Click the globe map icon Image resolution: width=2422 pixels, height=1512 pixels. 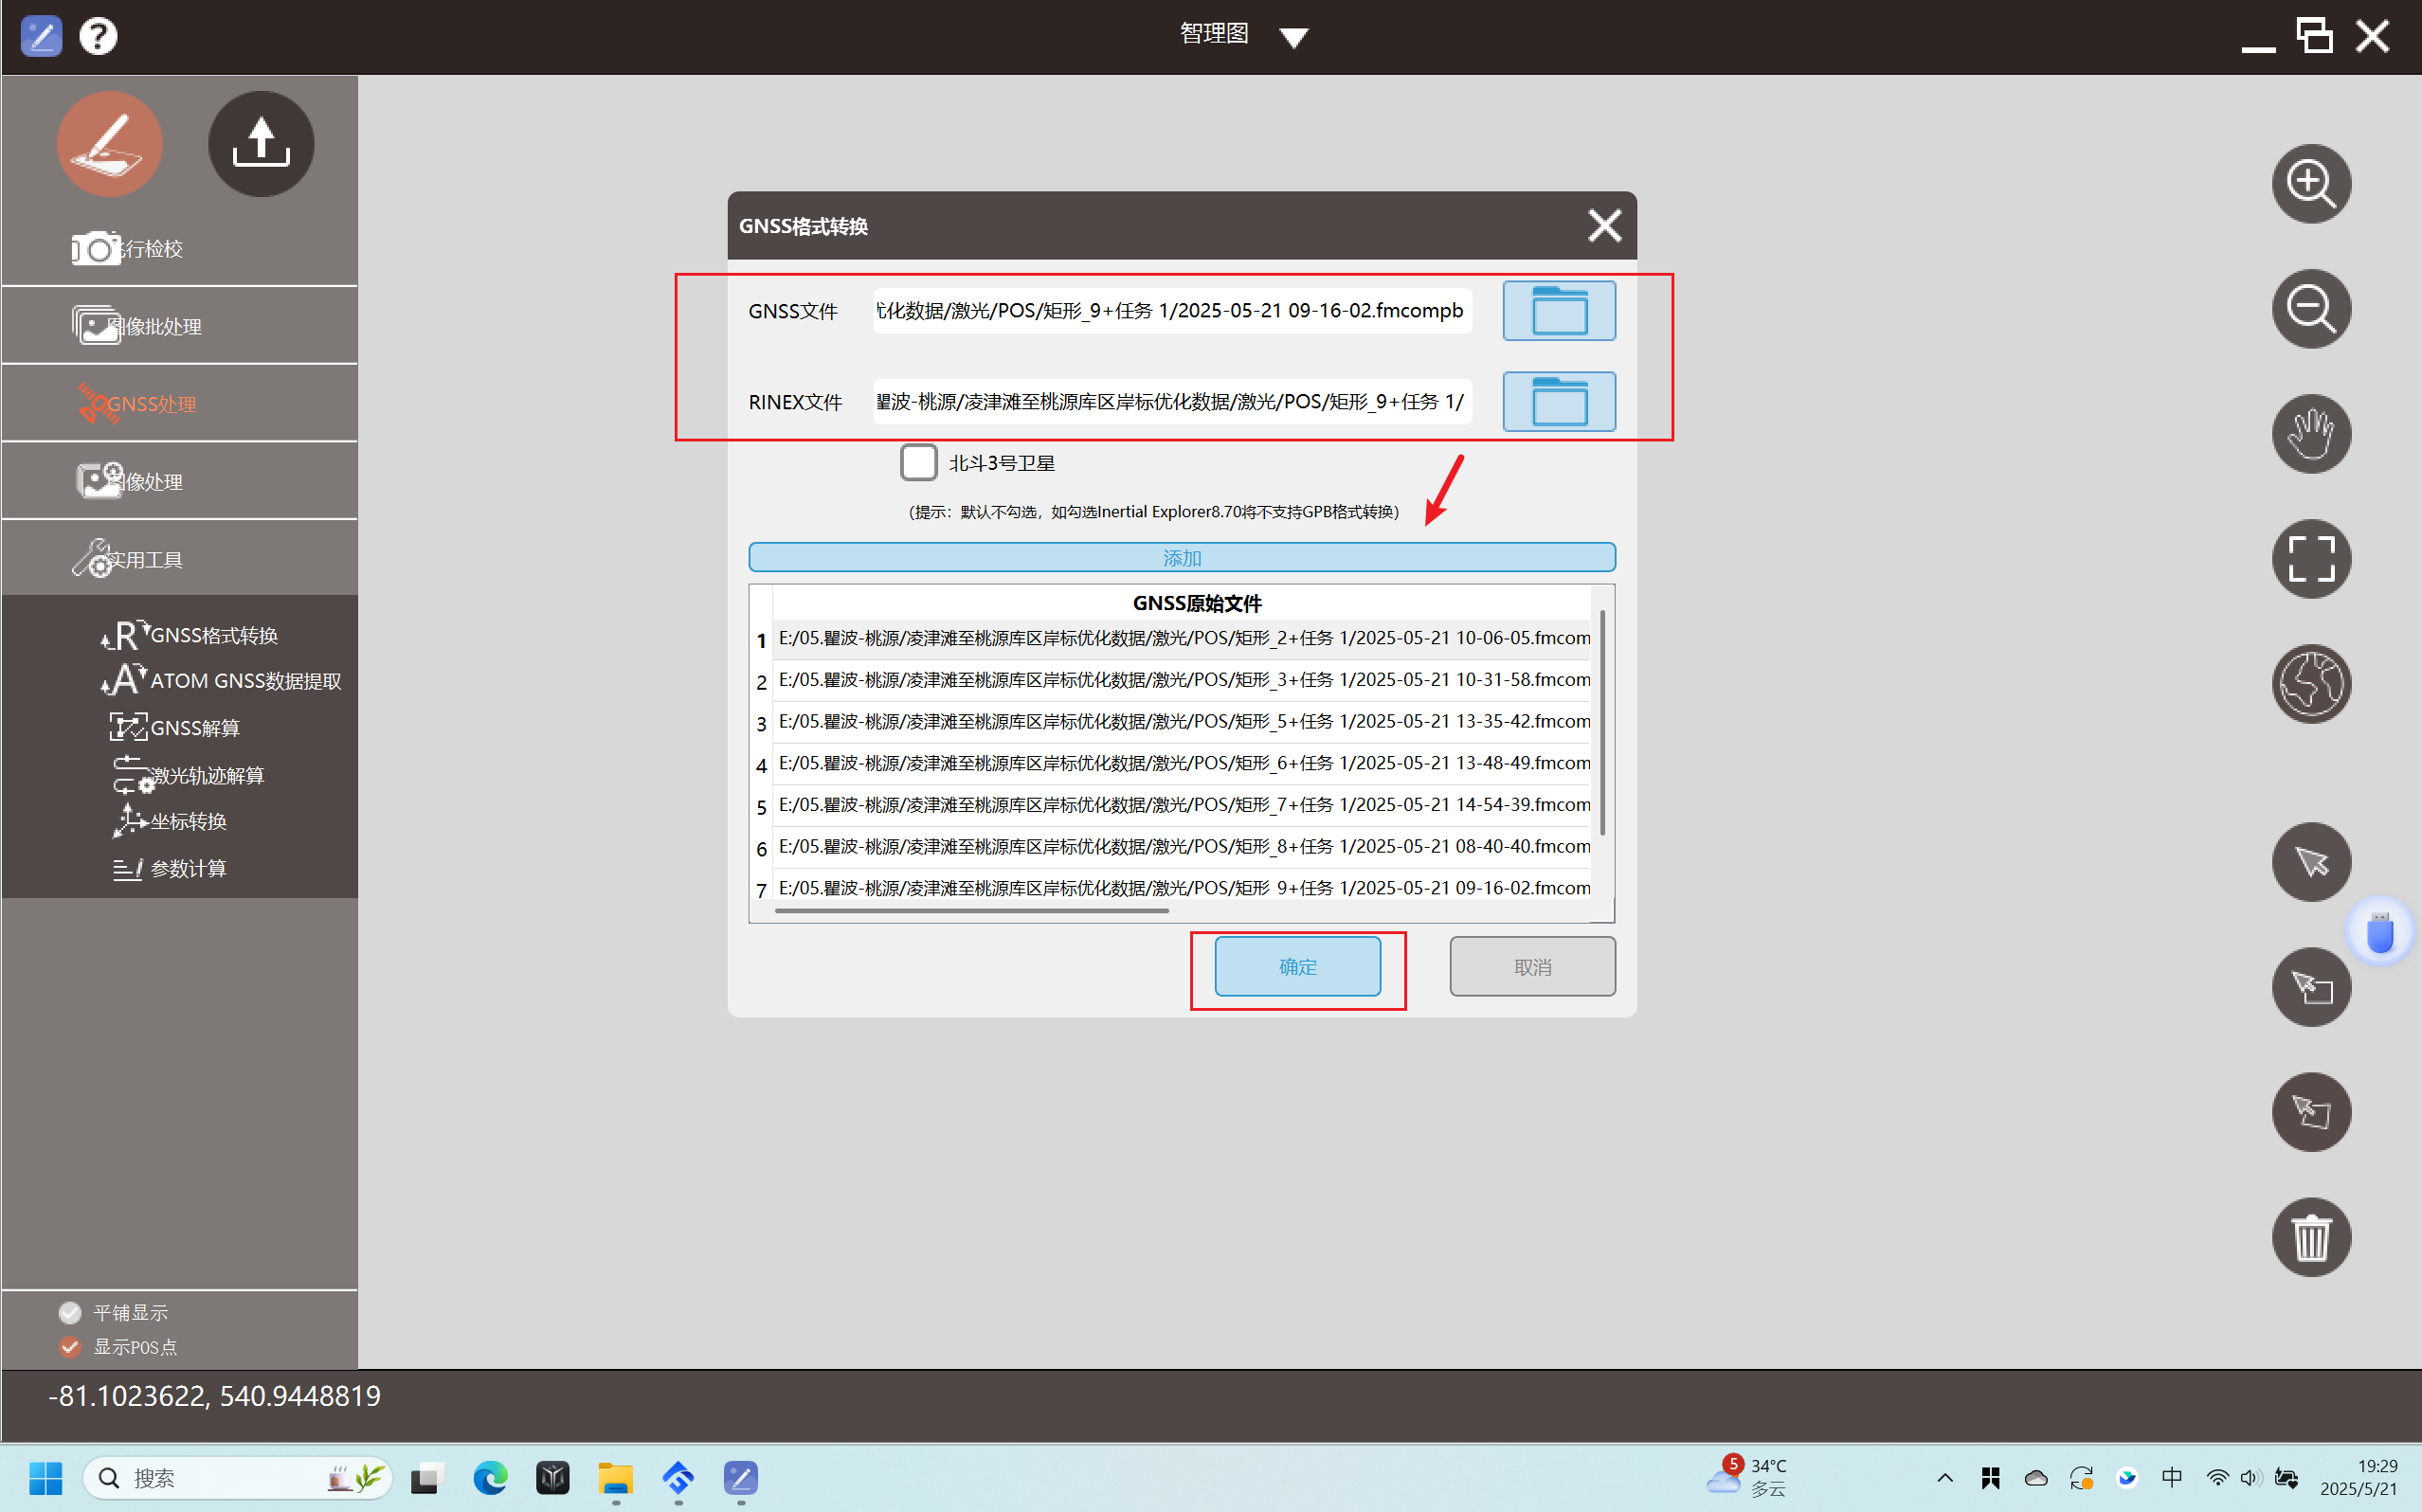pyautogui.click(x=2310, y=684)
